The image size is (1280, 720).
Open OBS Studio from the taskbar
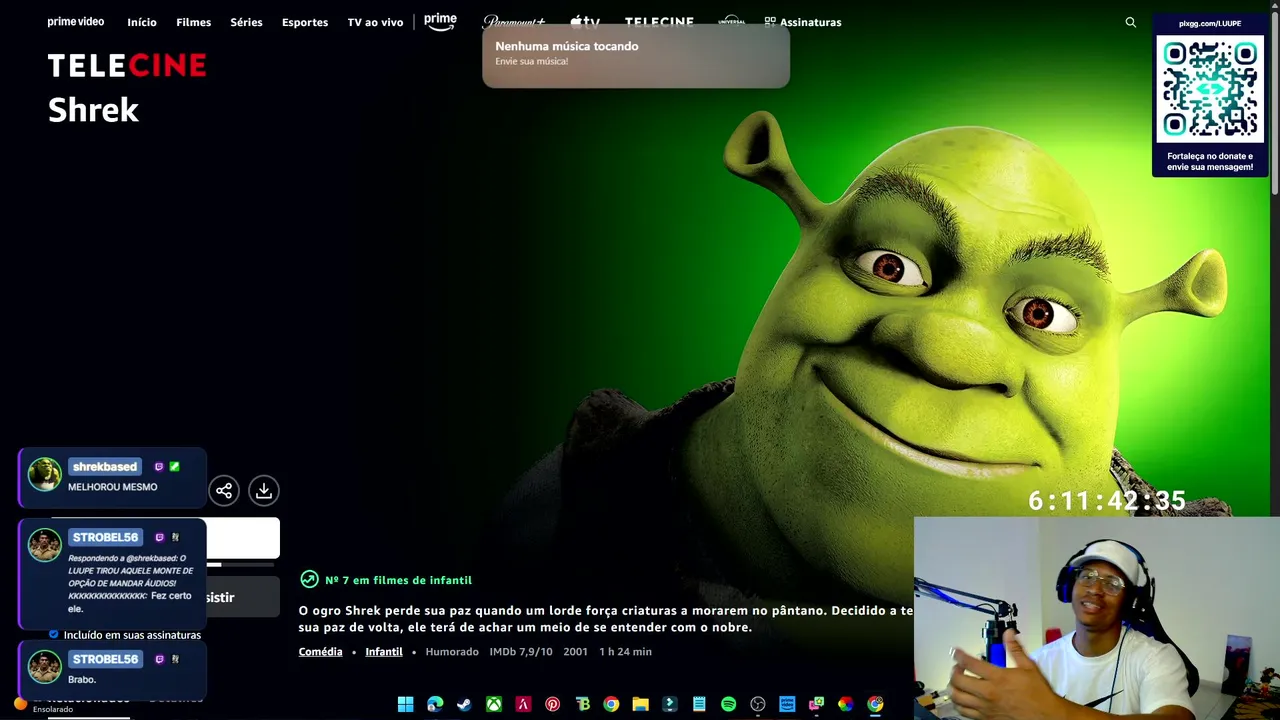(758, 704)
